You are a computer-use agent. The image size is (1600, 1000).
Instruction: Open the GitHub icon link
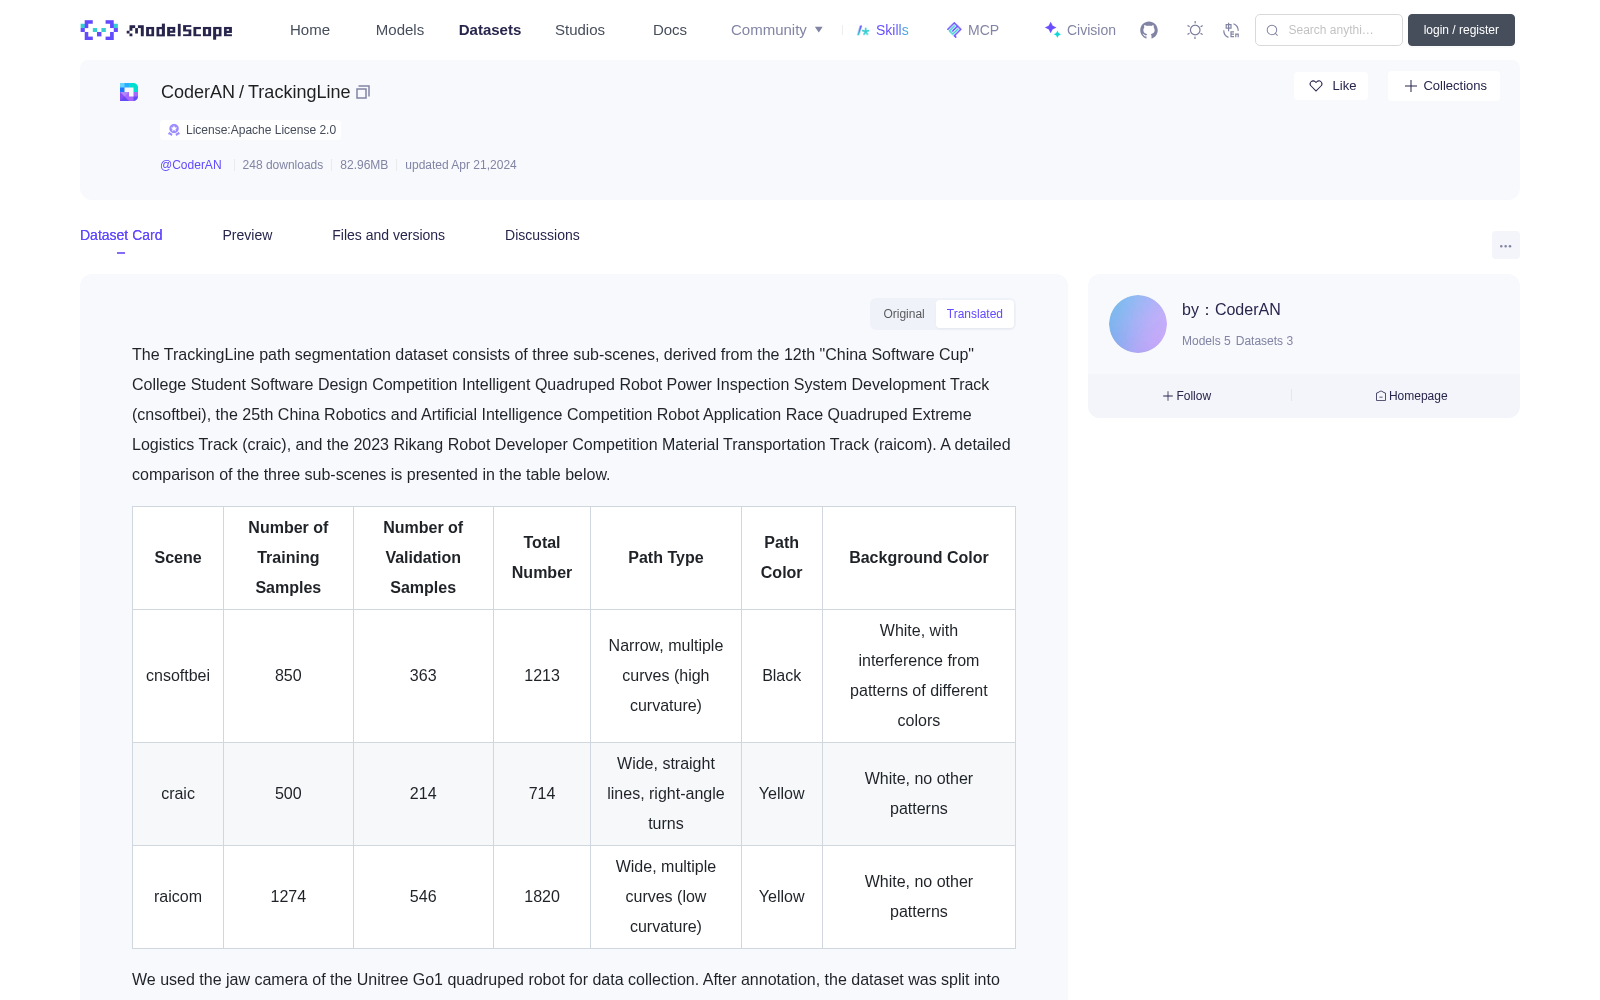tap(1149, 30)
